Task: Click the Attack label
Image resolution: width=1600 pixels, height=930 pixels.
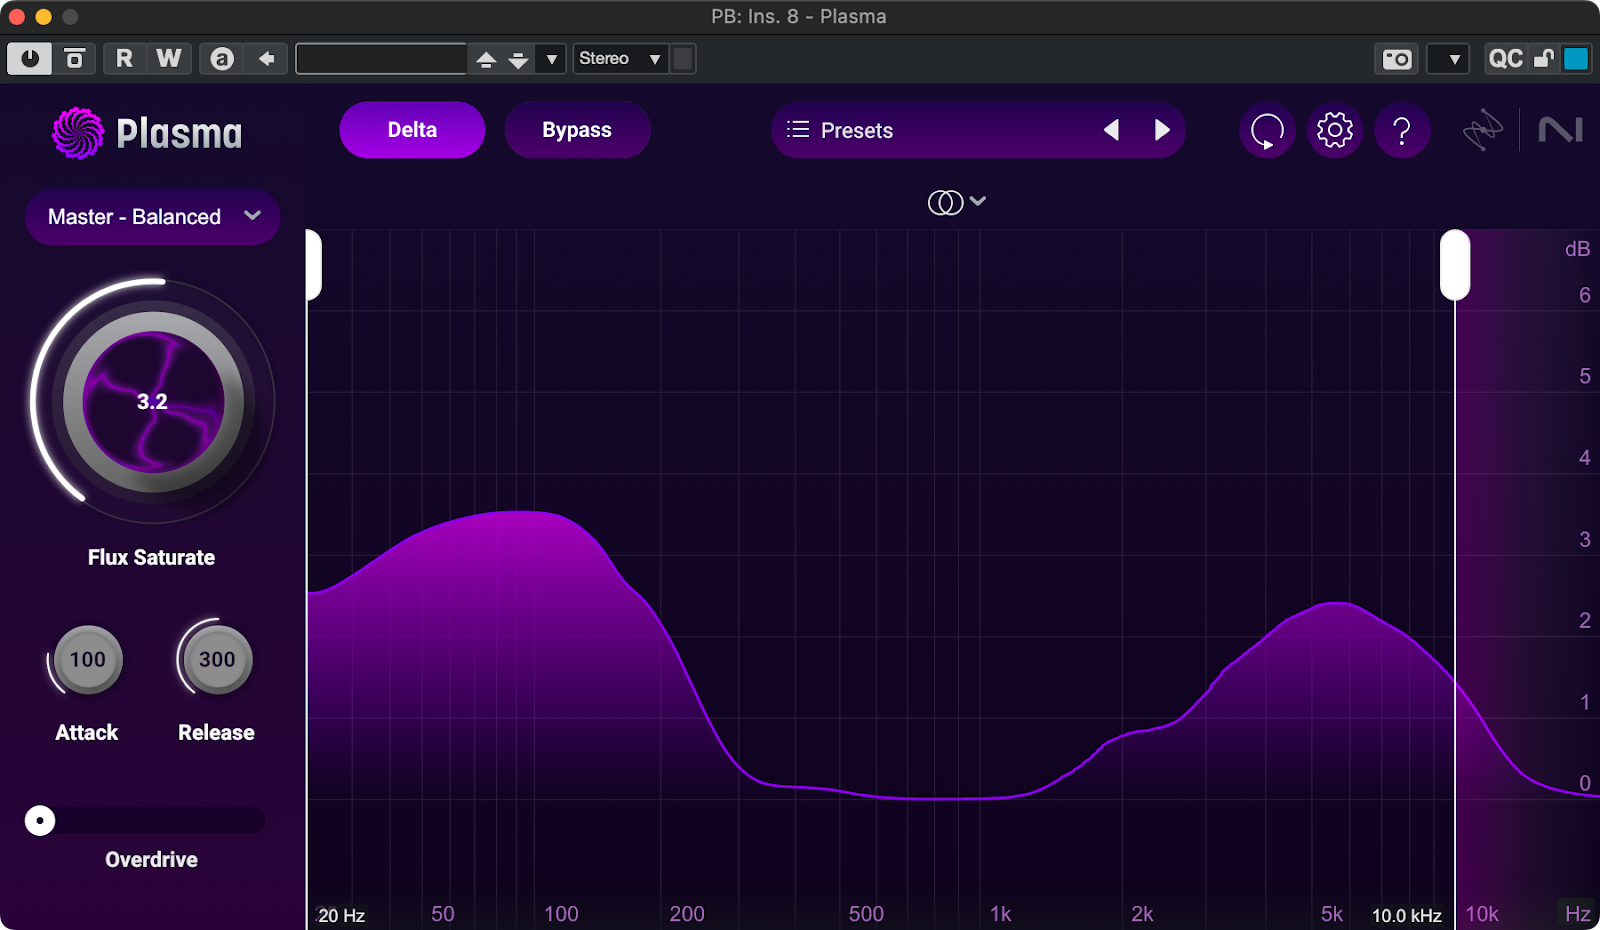Action: tap(87, 733)
